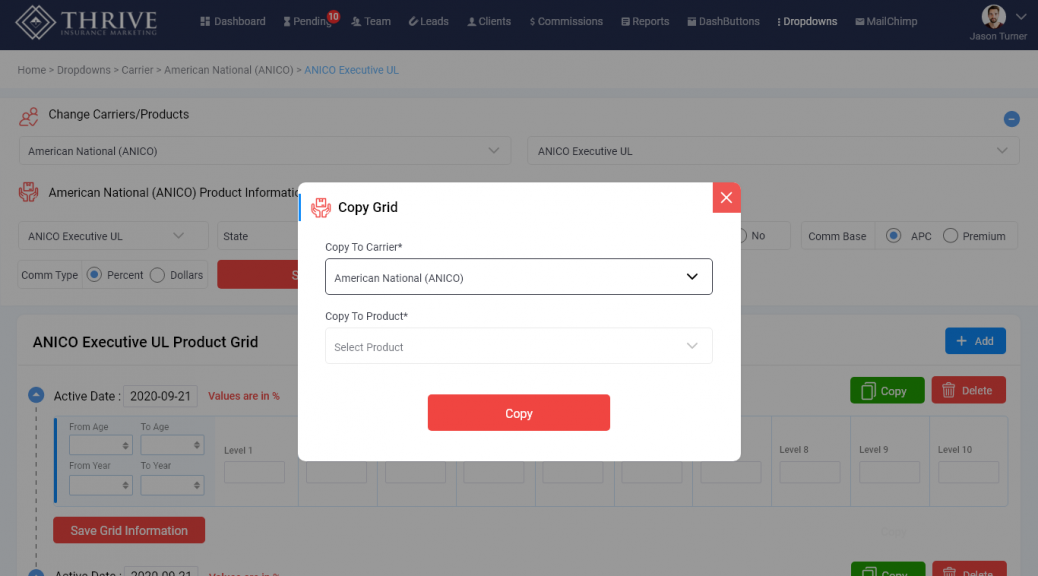This screenshot has width=1038, height=576.
Task: Open the carrier dropdown under Change Carriers/Products
Action: (265, 151)
